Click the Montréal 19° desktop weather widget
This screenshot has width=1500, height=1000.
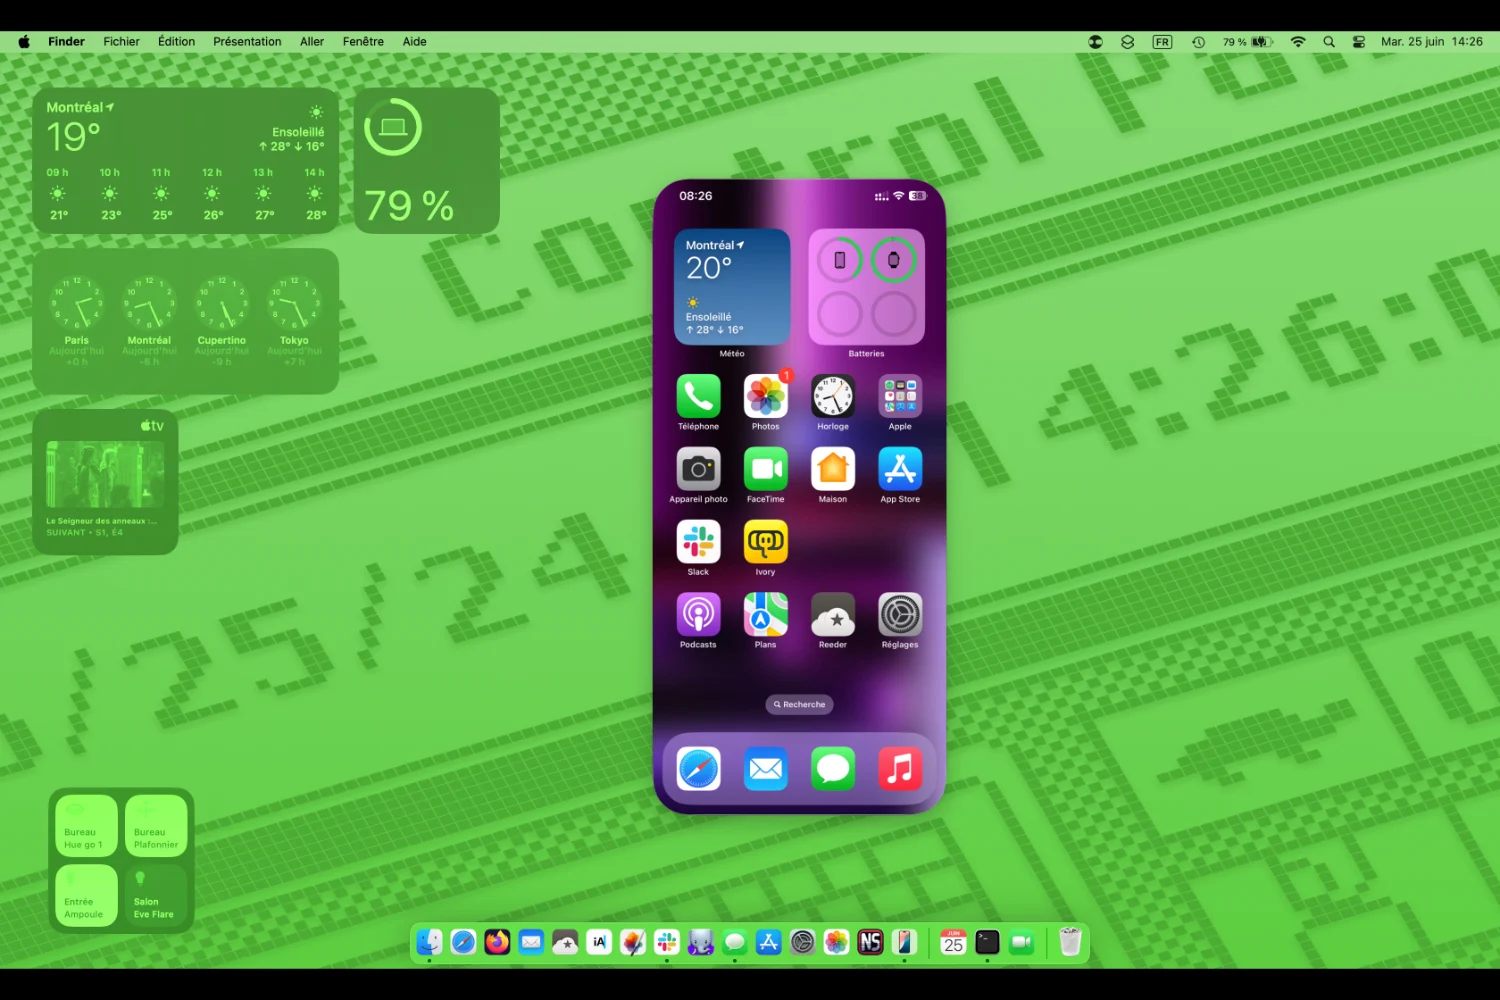click(x=186, y=161)
